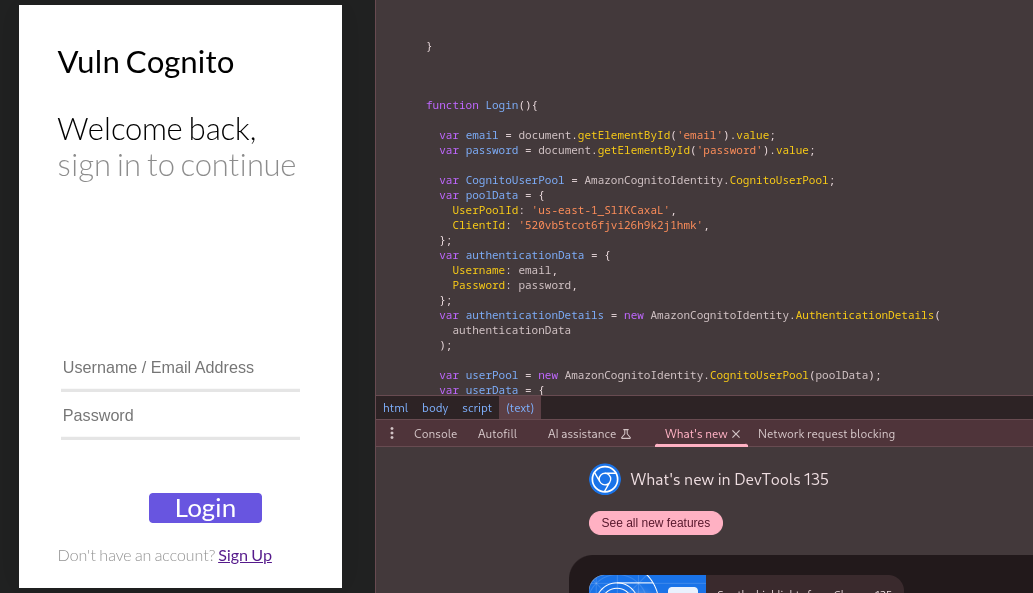
Task: Switch to the Autofill drawer tab
Action: (x=497, y=434)
